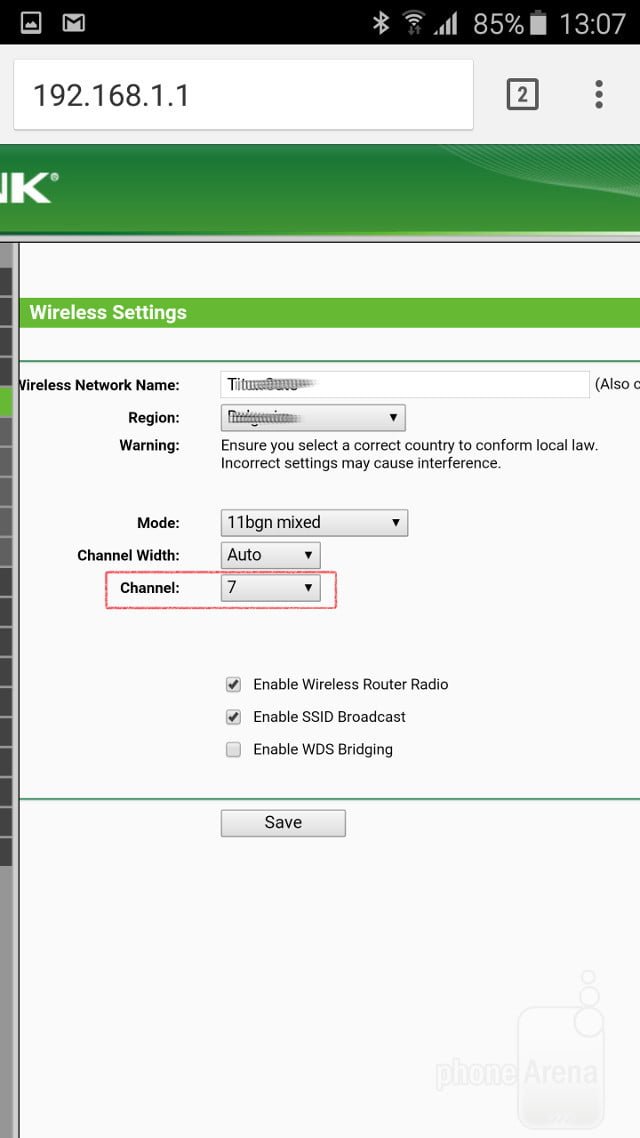The height and width of the screenshot is (1138, 640).
Task: Tap the clock showing 13:07
Action: coord(592,22)
